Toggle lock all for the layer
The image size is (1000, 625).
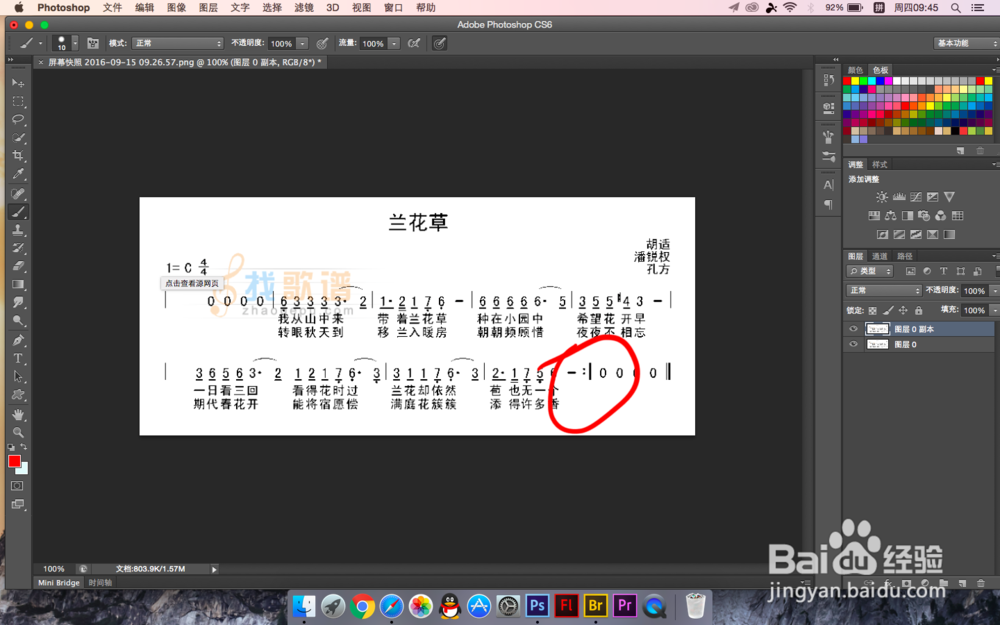click(918, 311)
